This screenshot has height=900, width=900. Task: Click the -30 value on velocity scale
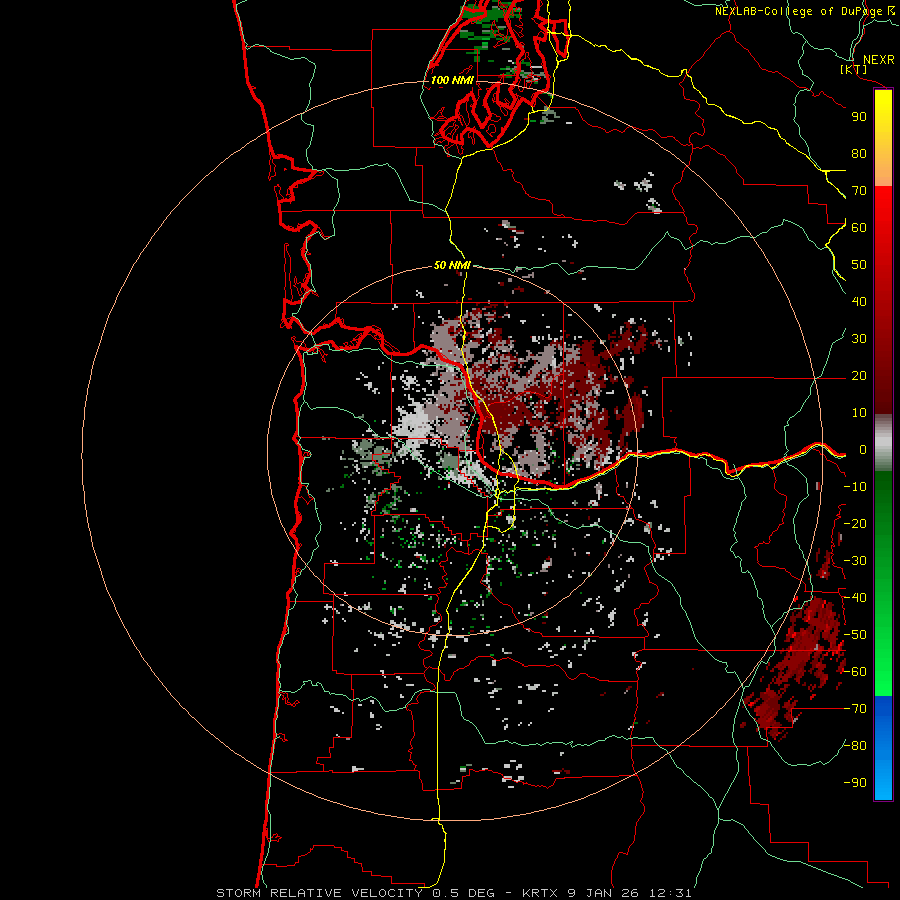coord(855,561)
